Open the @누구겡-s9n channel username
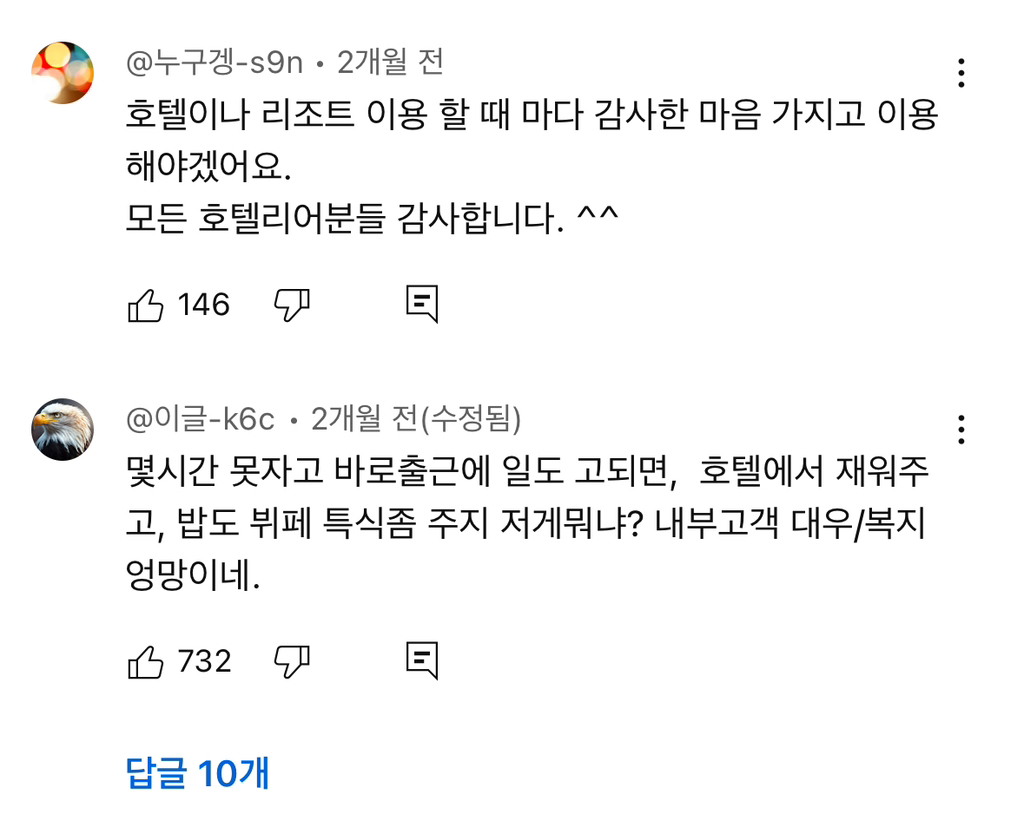The height and width of the screenshot is (814, 1024). pos(214,64)
